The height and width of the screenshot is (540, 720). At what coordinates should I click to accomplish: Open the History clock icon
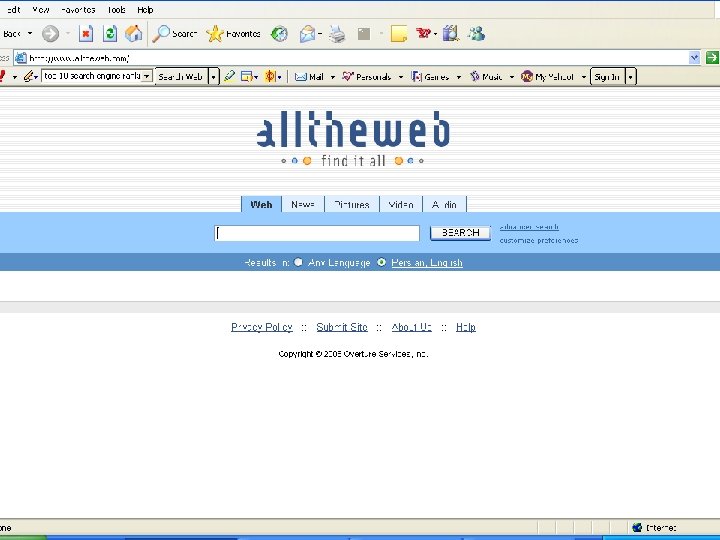[x=279, y=34]
